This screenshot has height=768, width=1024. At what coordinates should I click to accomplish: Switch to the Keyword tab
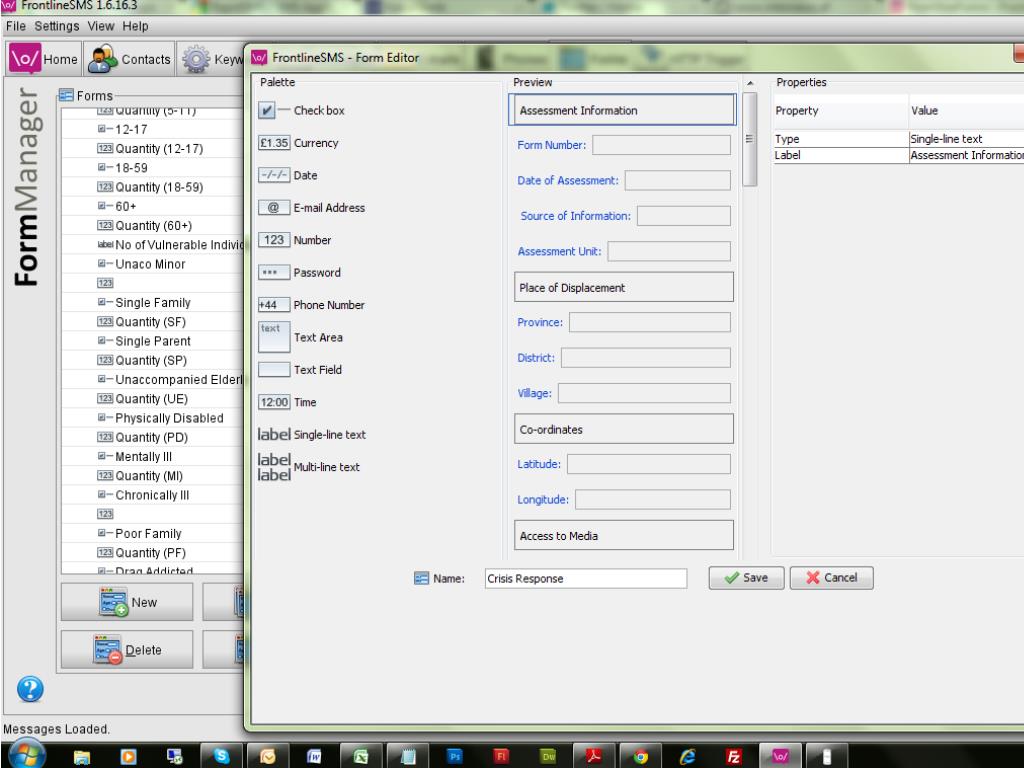click(x=212, y=59)
